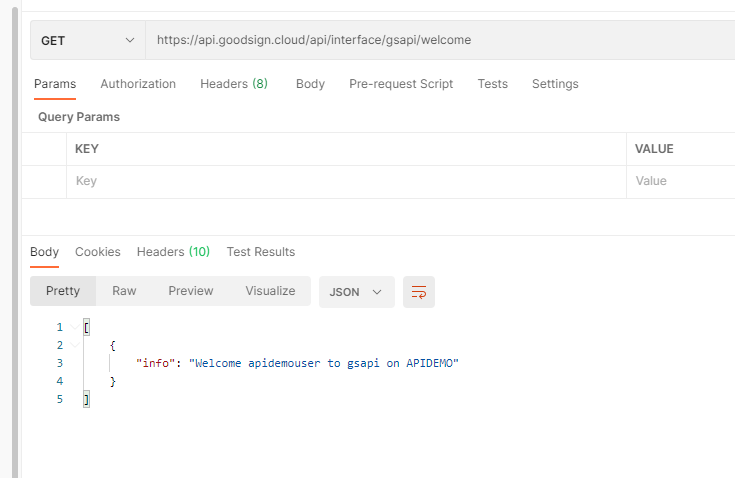Open the request Settings tab

[555, 84]
